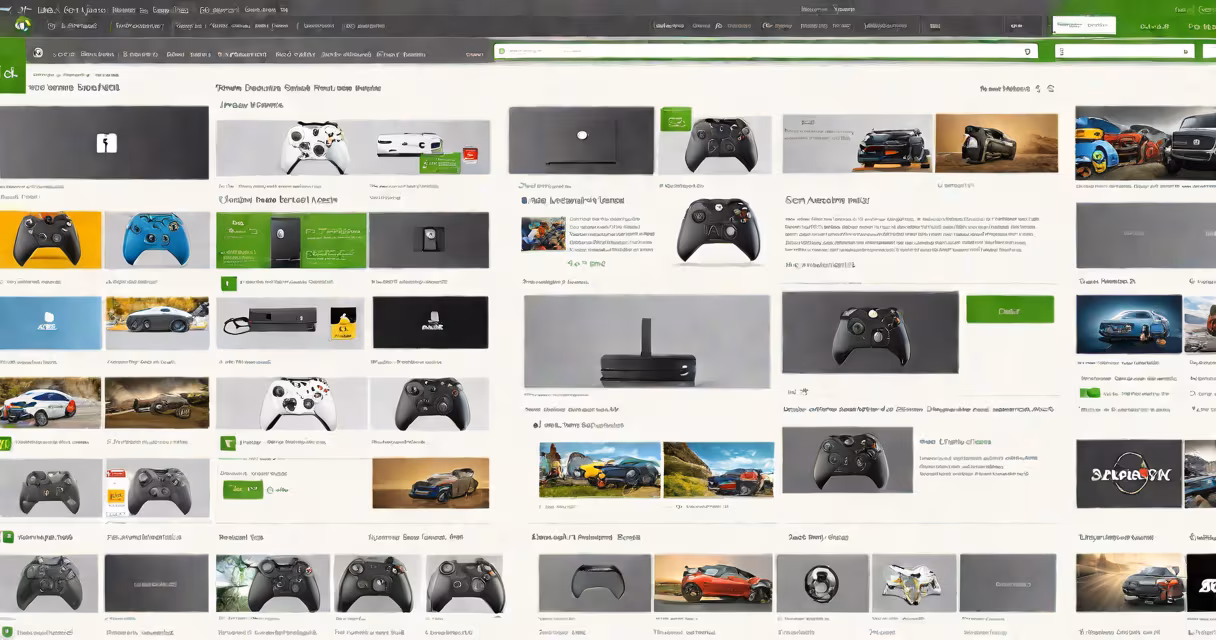1216x640 pixels.
Task: Select the white rally car thumbnail
Action: point(51,403)
